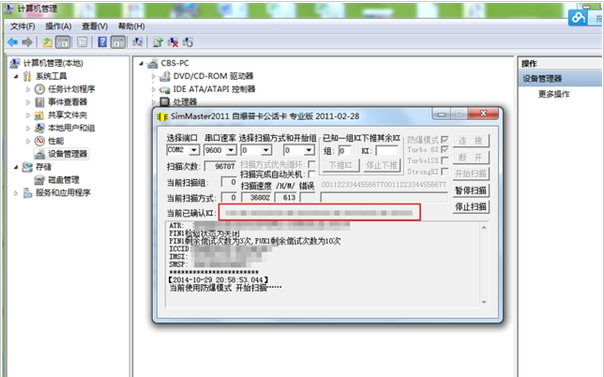Image resolution: width=604 pixels, height=377 pixels.
Task: Toggle the show/hide console tree icon
Action: [x=63, y=42]
